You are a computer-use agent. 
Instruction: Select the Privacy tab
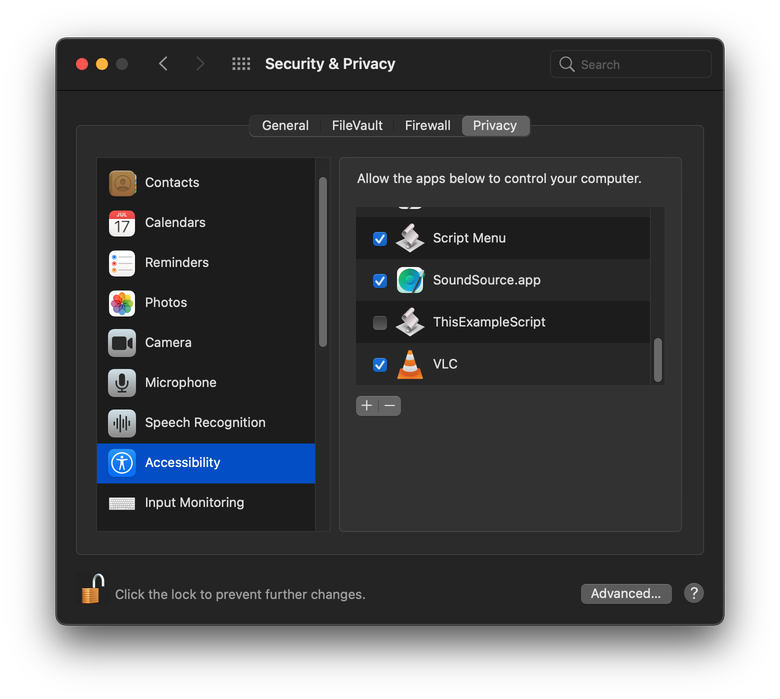coord(495,125)
